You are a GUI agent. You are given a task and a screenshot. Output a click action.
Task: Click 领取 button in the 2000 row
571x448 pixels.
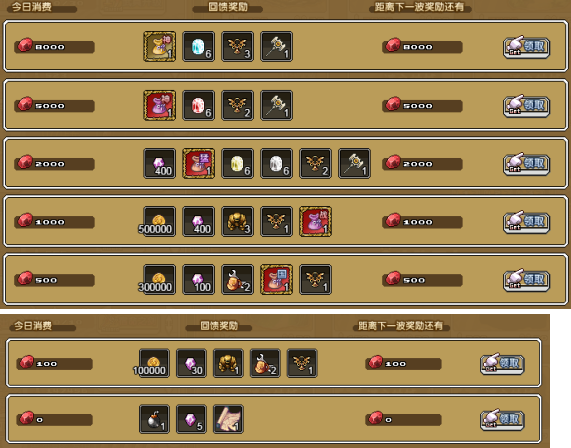[x=527, y=164]
